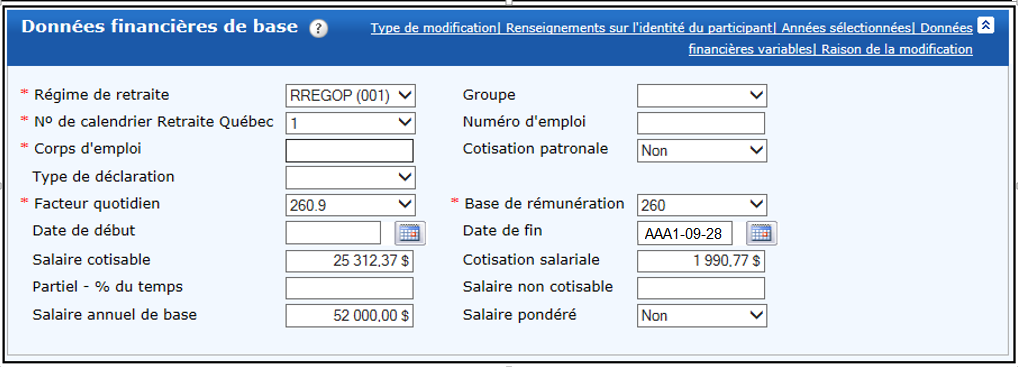Go to Raison de la modification
Image resolution: width=1018 pixels, height=367 pixels.
point(897,49)
